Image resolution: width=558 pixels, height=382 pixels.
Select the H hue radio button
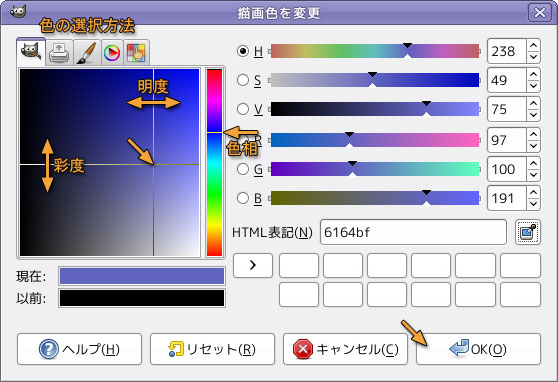[x=243, y=51]
